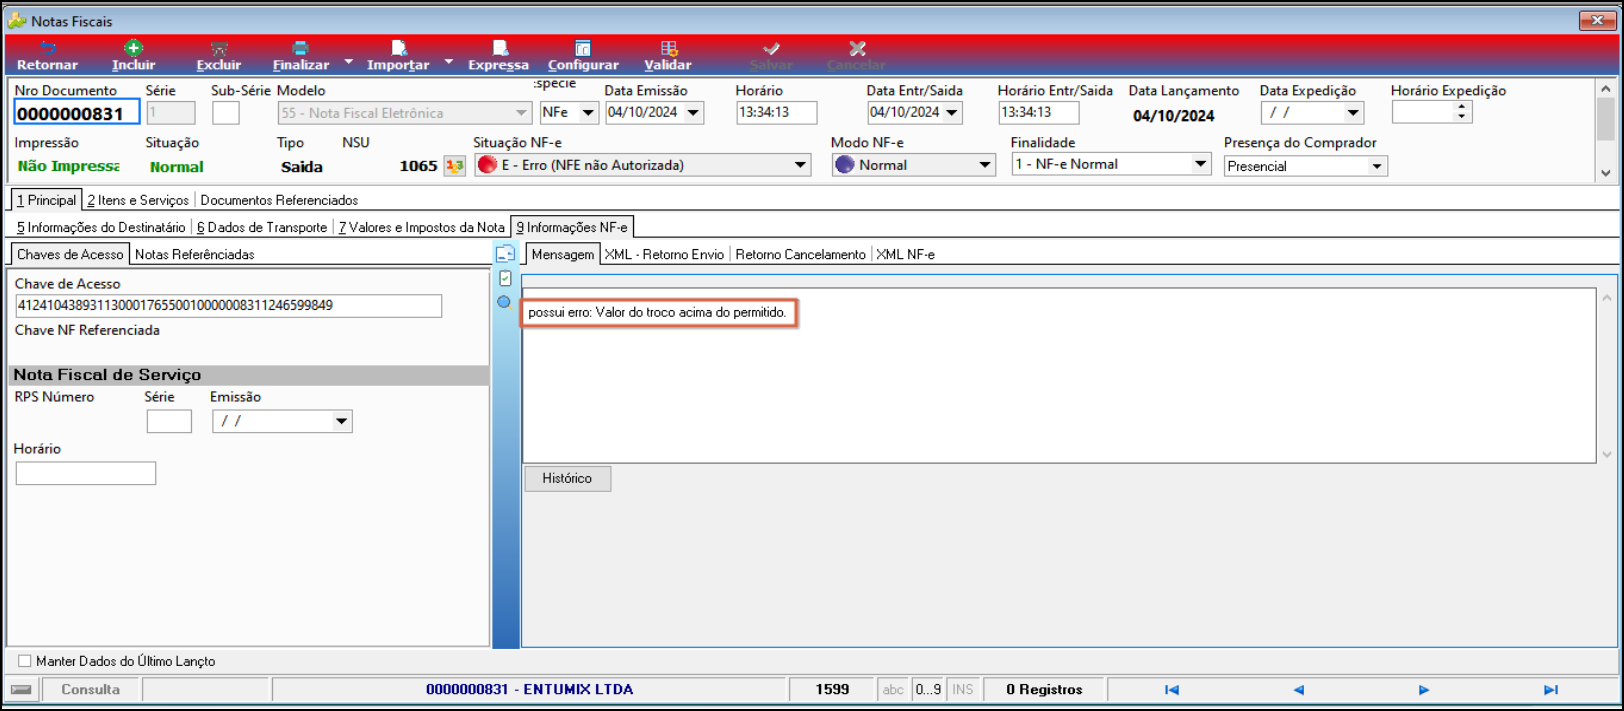Click the checklist icon below the document icon
This screenshot has width=1624, height=711.
[x=505, y=279]
